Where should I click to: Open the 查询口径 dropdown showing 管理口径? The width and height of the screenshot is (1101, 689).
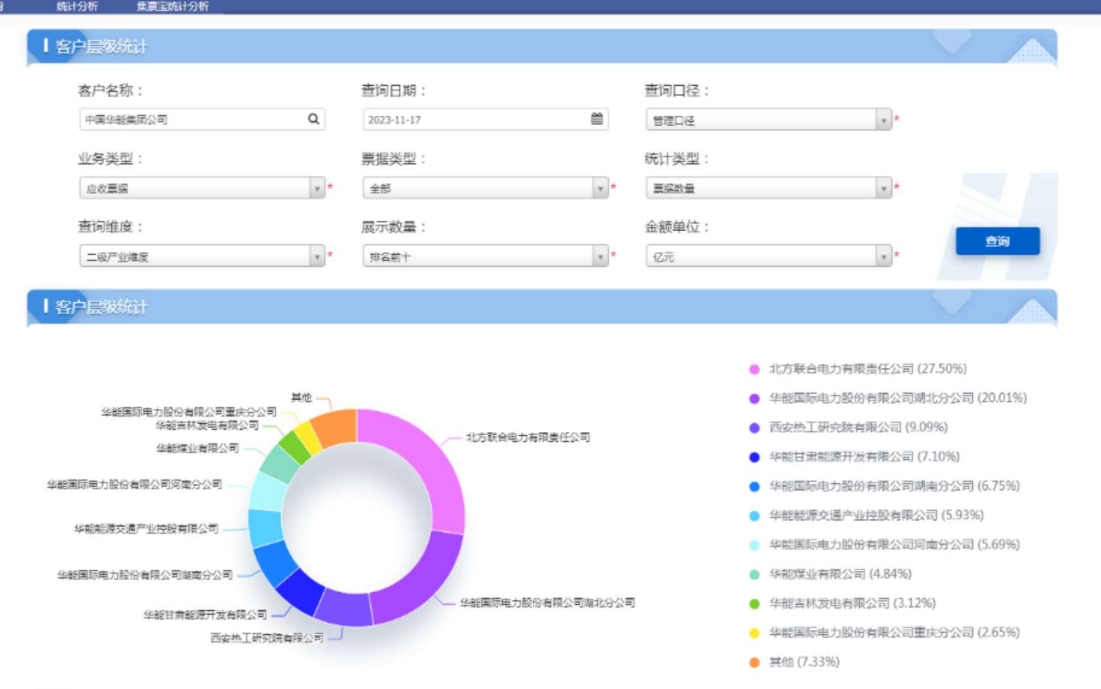pos(768,120)
